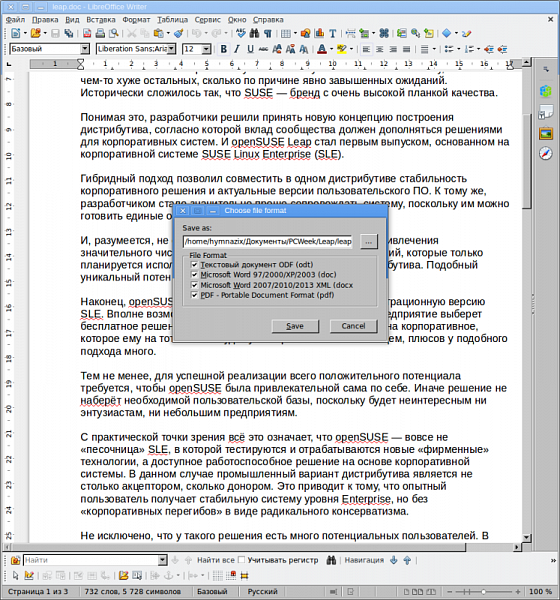Viewport: 560px width, 600px height.
Task: Expand the Open file dropdown arrow
Action: coord(45,34)
